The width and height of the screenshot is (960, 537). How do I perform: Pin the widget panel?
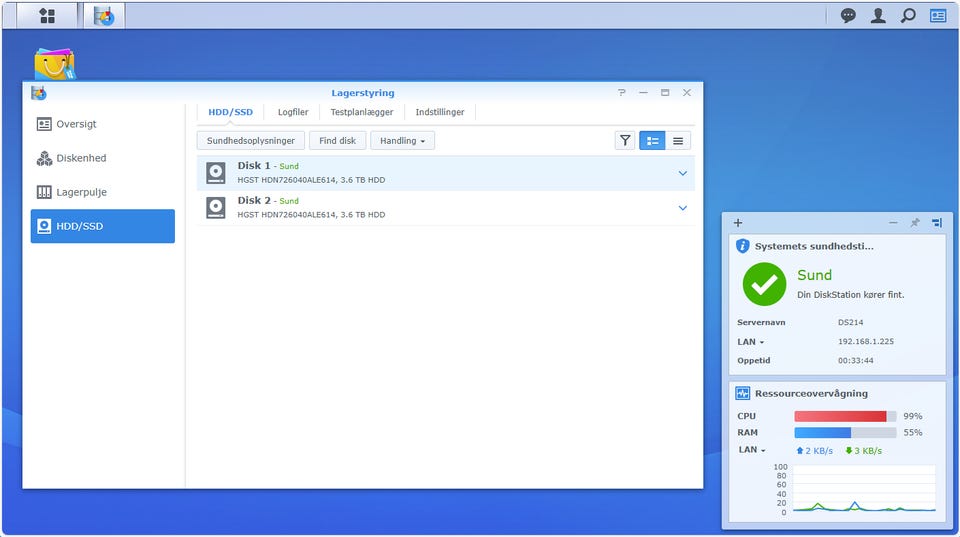[x=915, y=223]
